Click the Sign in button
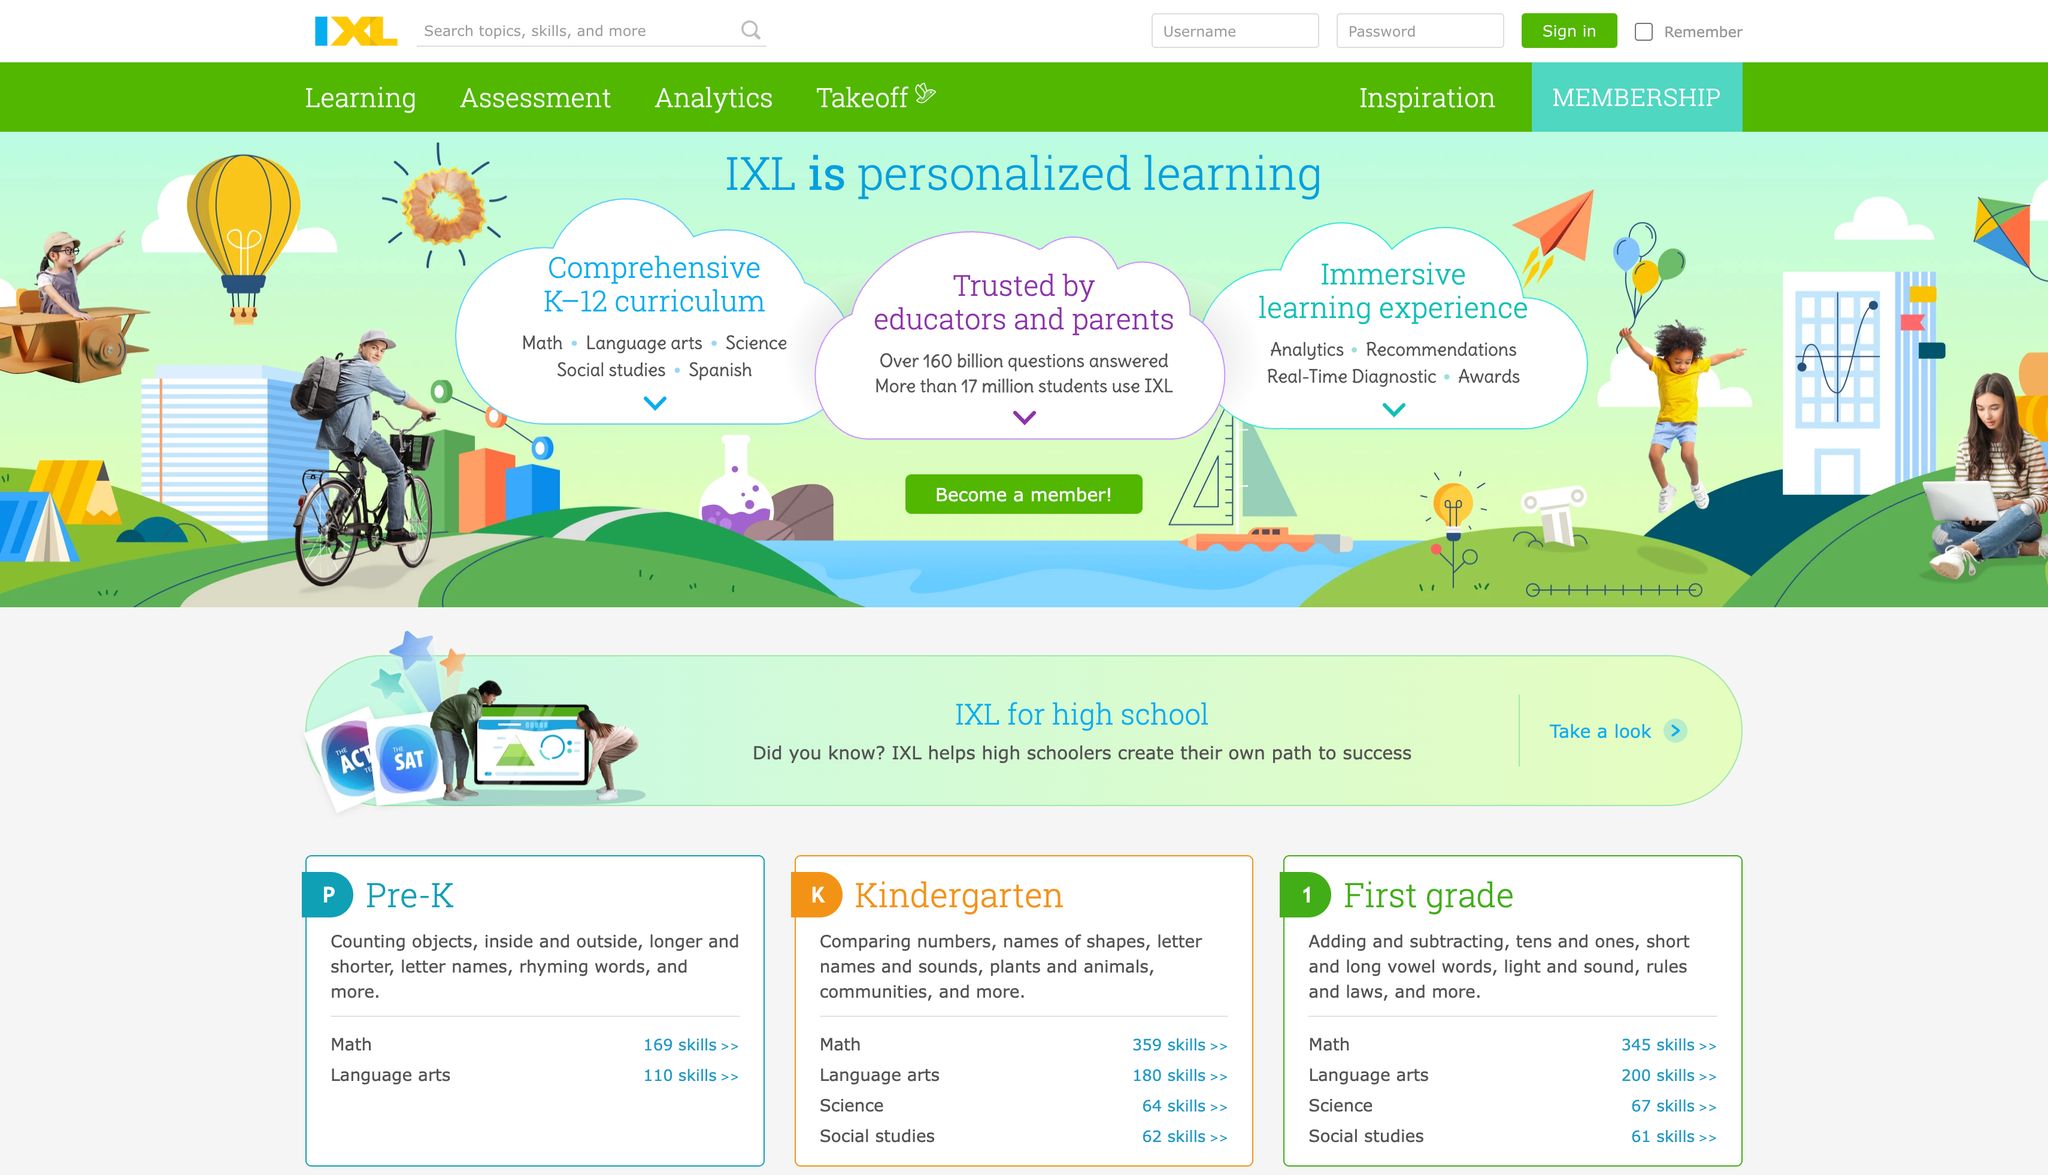The width and height of the screenshot is (2048, 1175). click(x=1569, y=31)
